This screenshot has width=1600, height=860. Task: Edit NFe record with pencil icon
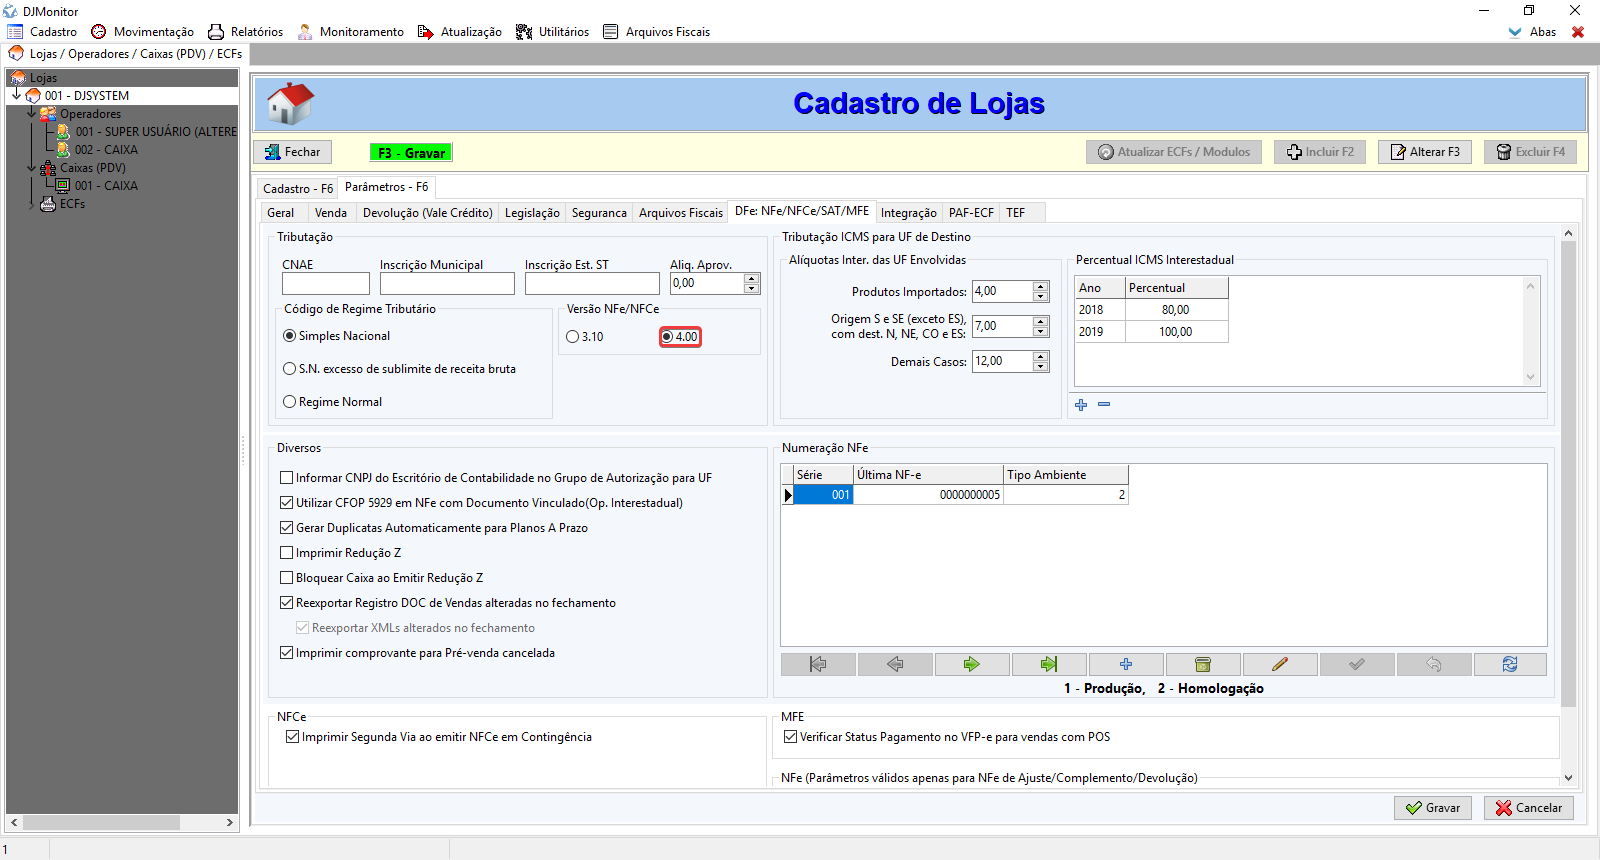point(1279,664)
